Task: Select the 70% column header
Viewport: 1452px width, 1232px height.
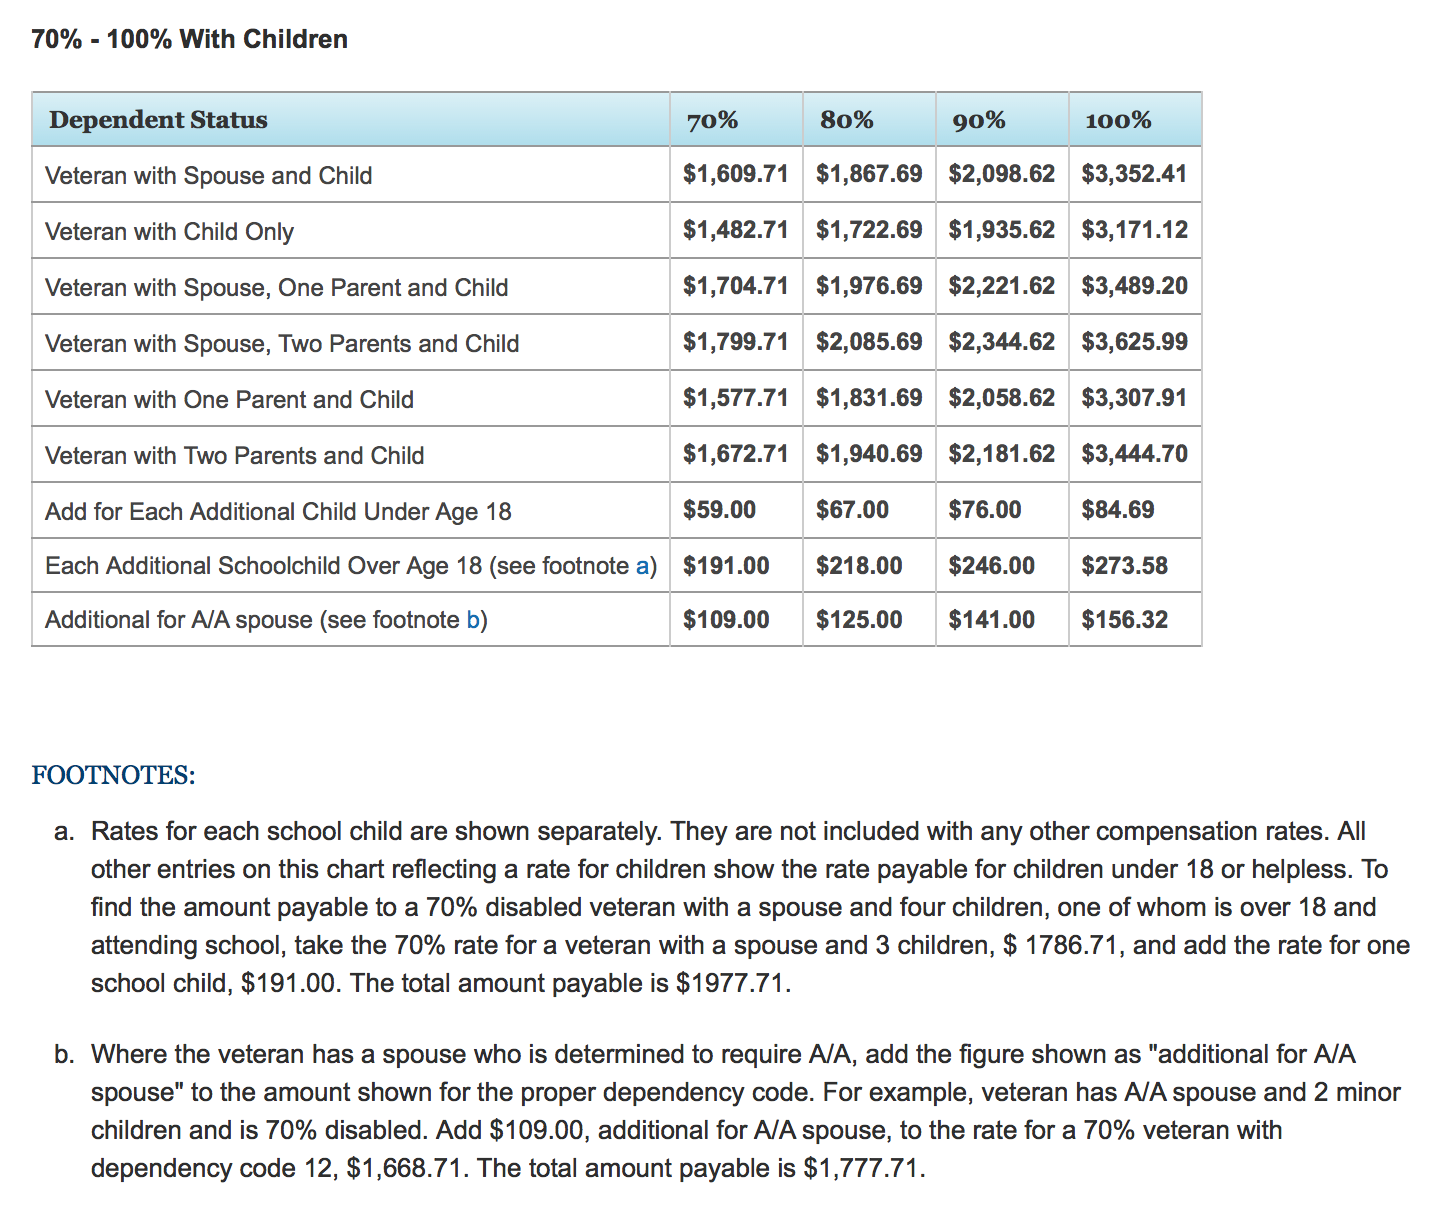Action: point(712,121)
